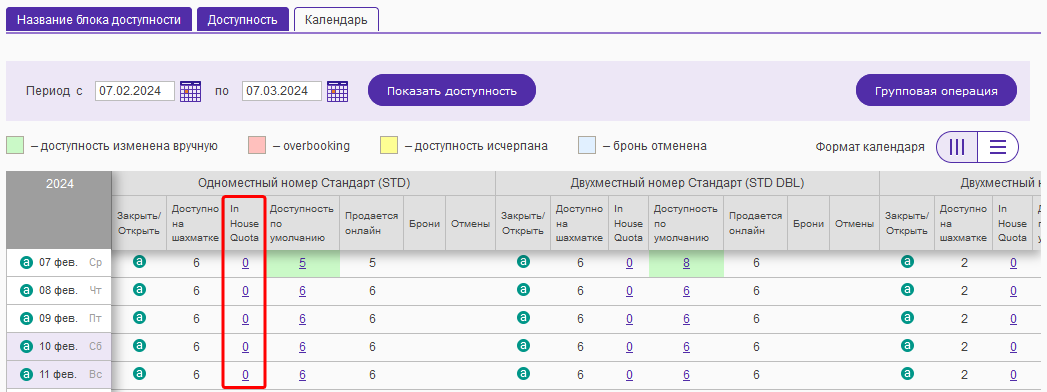Switch to Название блока доступности tab
The image size is (1047, 392).
(99, 19)
